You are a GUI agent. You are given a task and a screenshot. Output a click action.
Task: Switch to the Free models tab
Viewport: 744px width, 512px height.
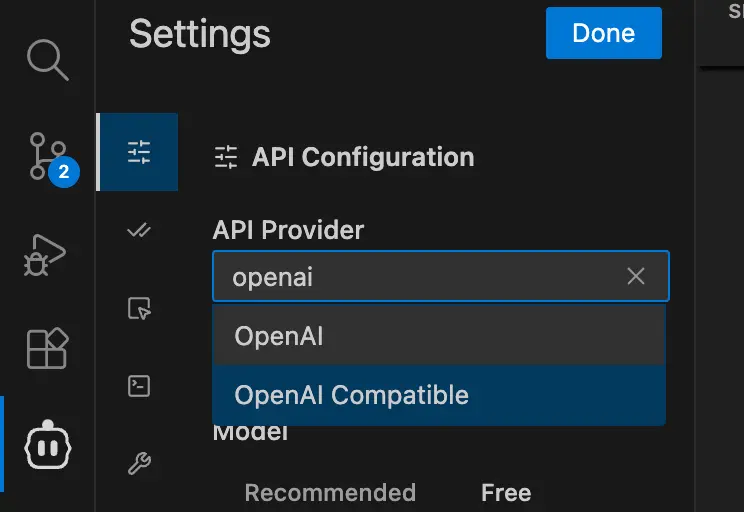coord(506,493)
